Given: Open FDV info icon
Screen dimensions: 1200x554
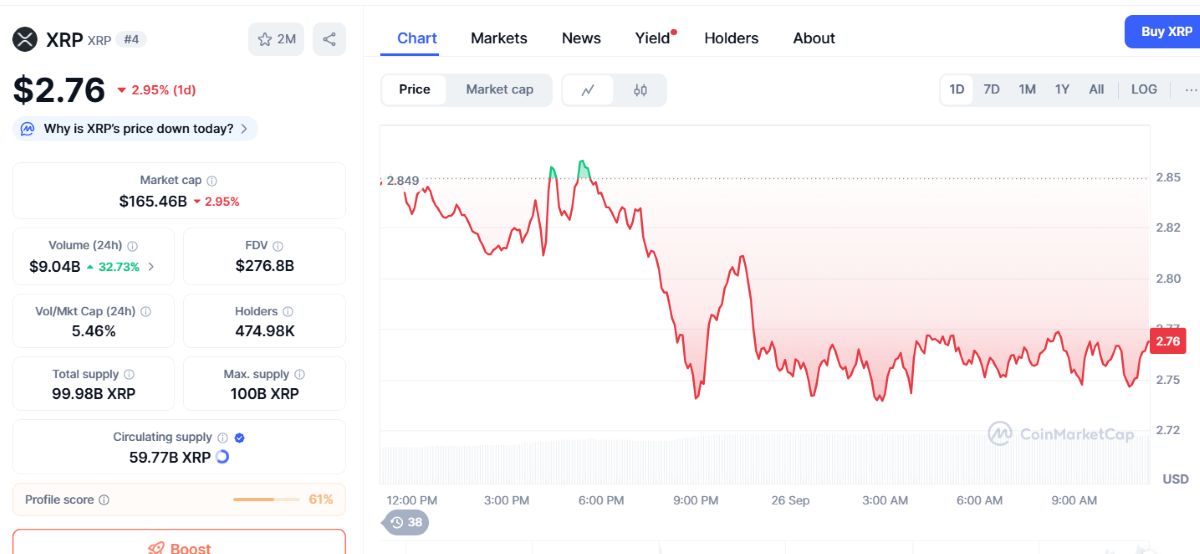Looking at the screenshot, I should click(x=278, y=246).
